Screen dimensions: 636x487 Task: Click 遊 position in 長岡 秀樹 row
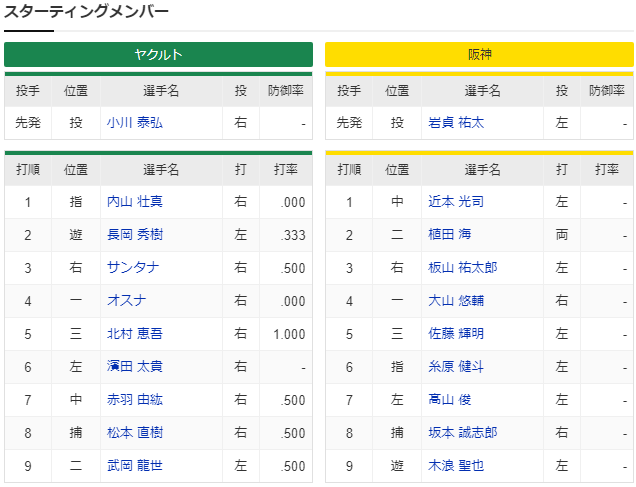pyautogui.click(x=76, y=235)
